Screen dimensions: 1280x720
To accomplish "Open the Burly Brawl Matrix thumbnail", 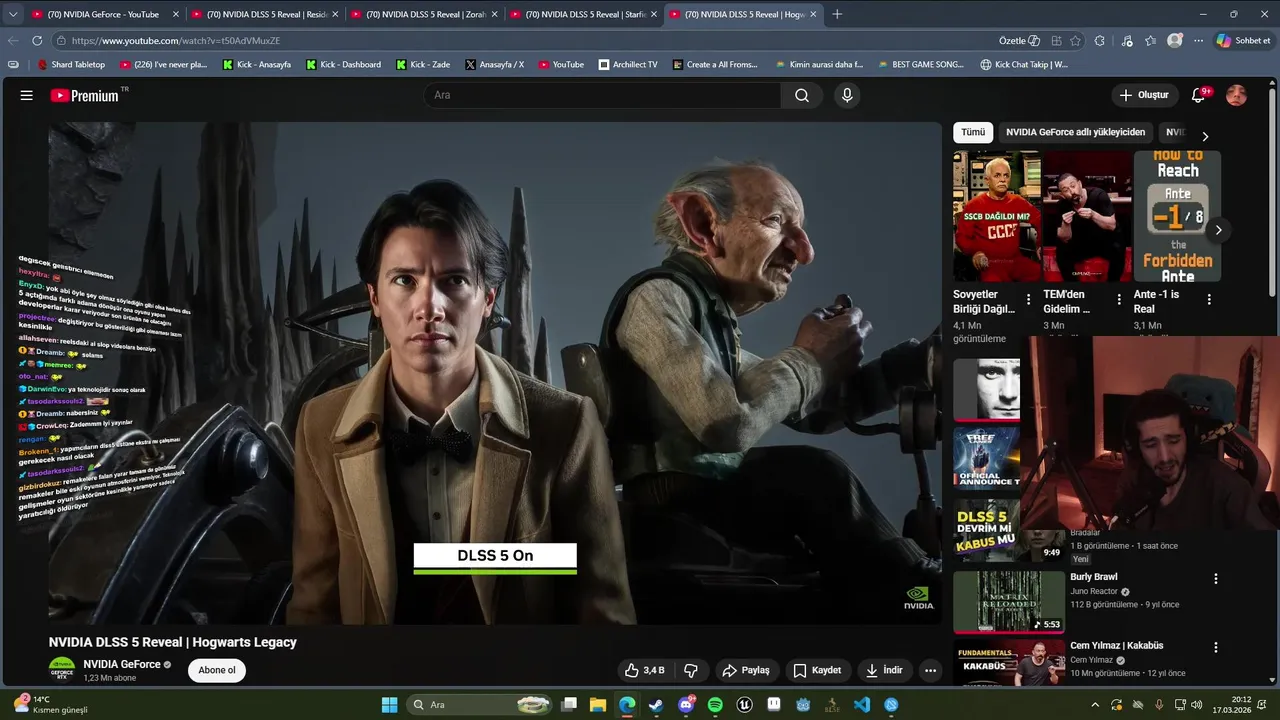I will [1009, 601].
